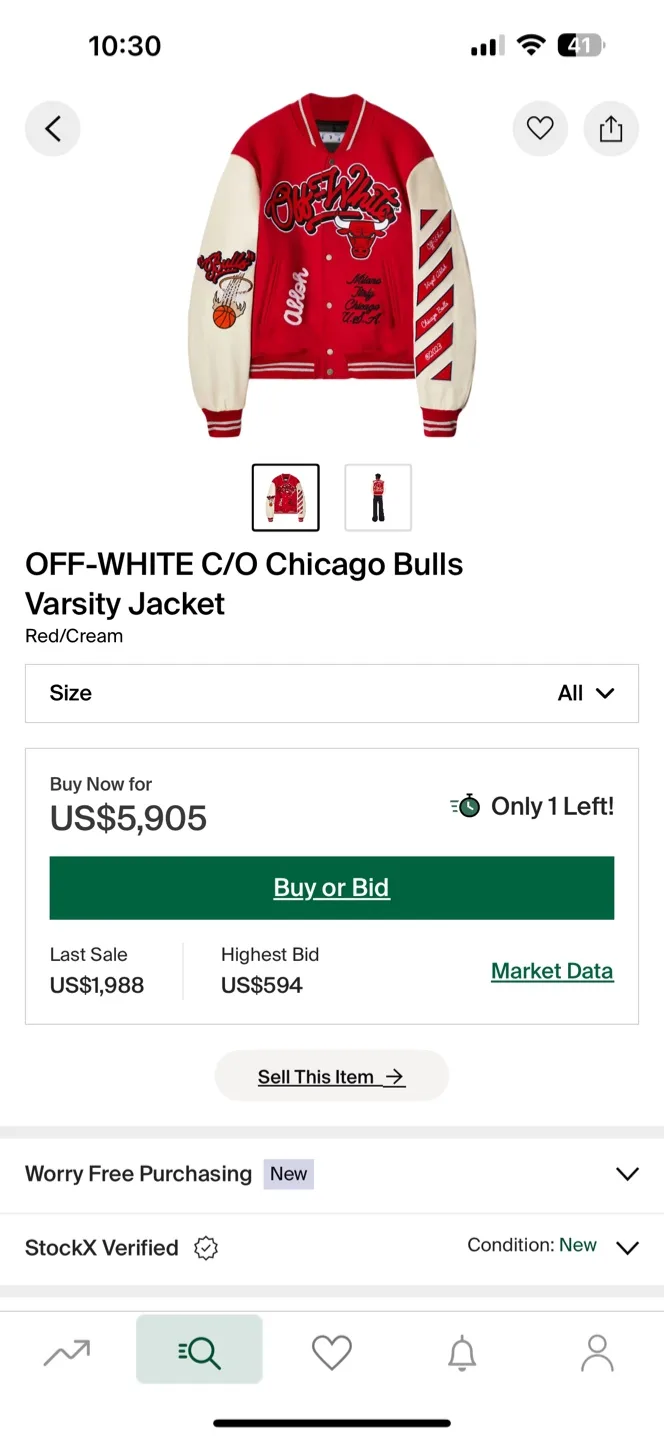Share the product listing
The image size is (664, 1440).
(611, 128)
